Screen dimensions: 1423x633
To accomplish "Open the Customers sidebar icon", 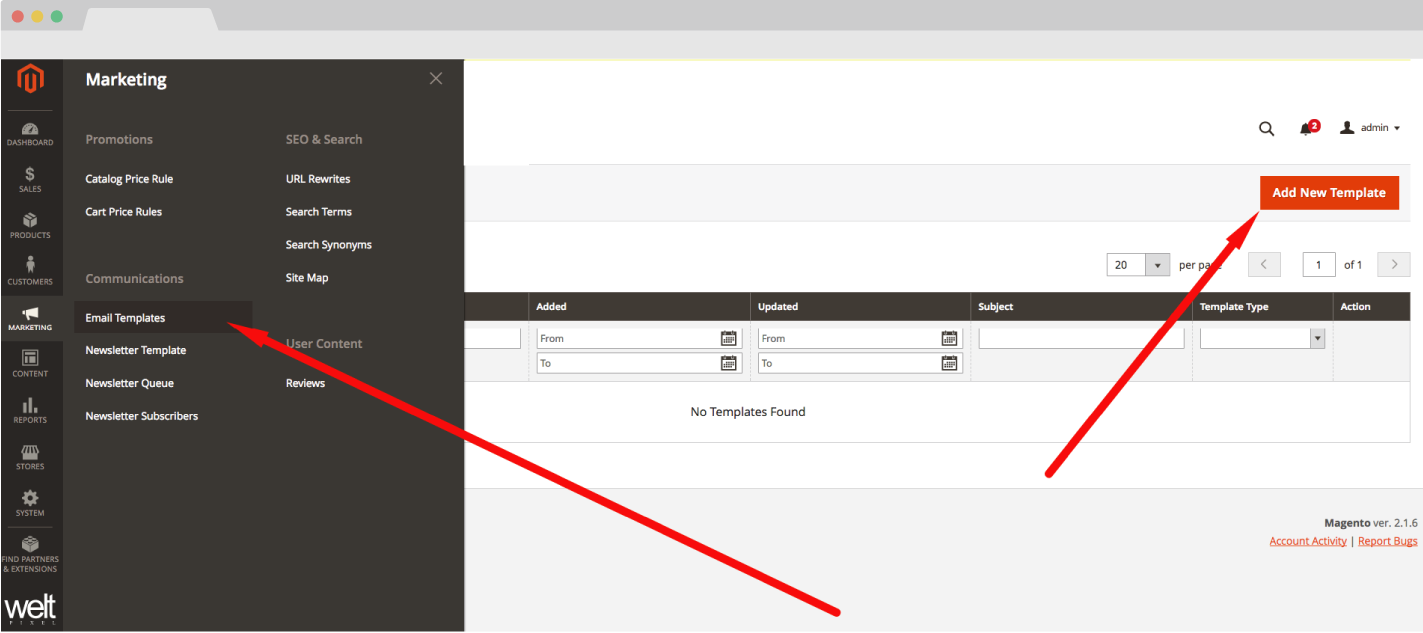I will (30, 272).
